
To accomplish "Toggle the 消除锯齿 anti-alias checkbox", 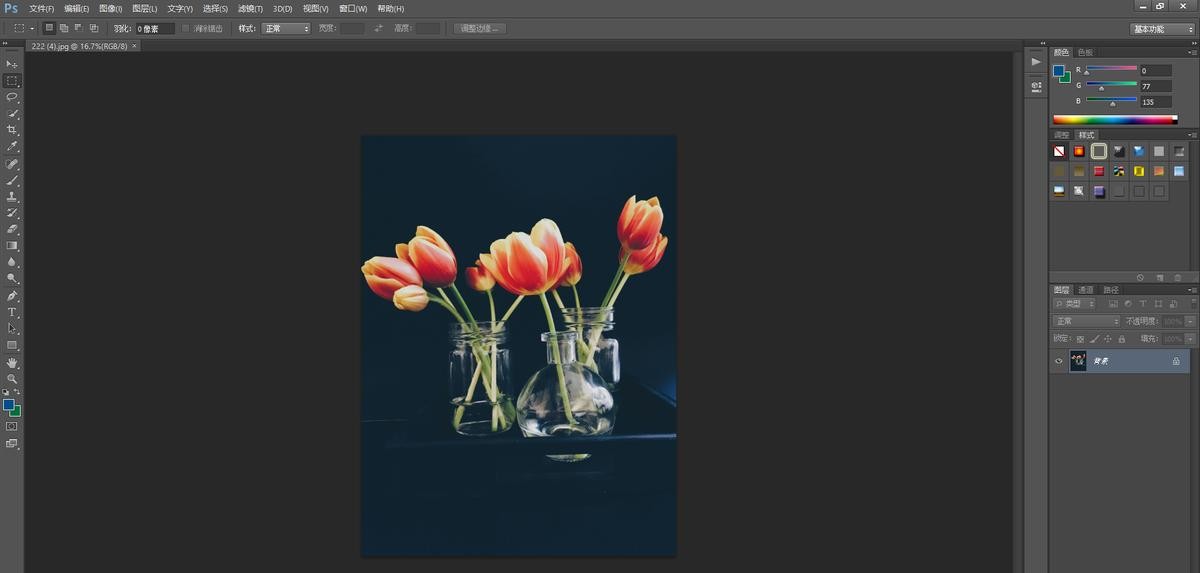I will point(186,29).
